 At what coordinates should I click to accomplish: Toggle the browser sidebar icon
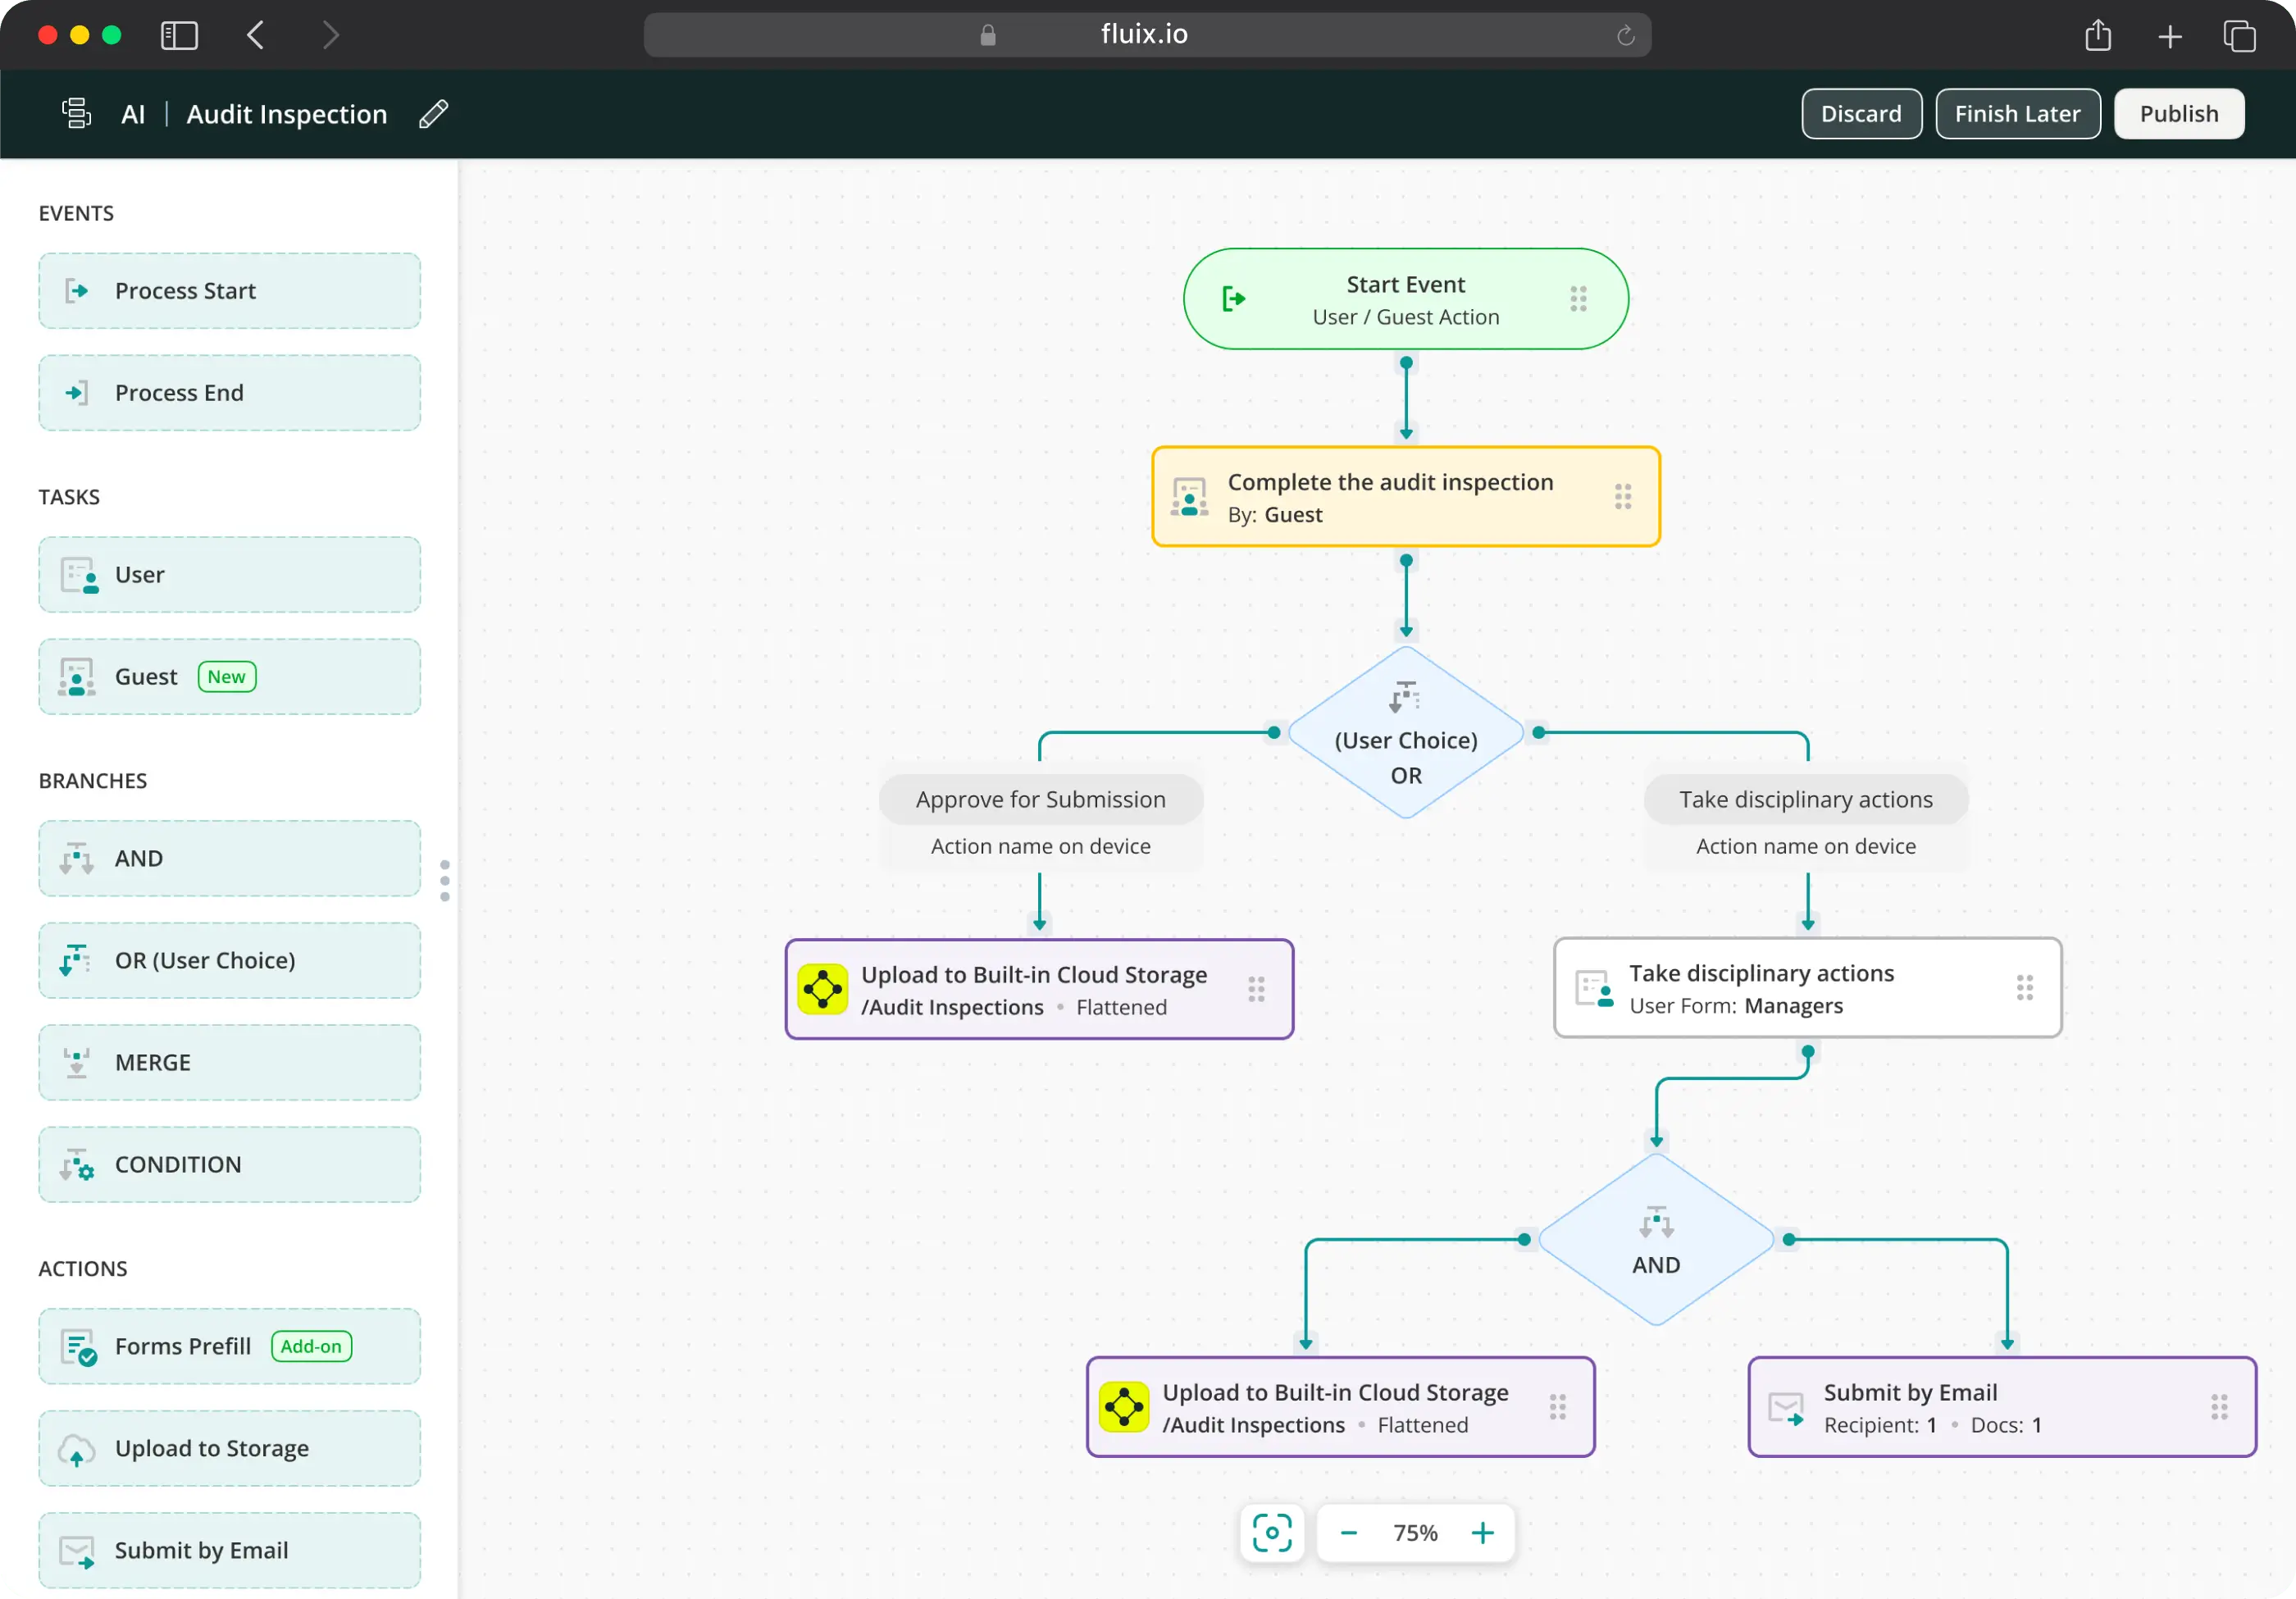tap(180, 36)
